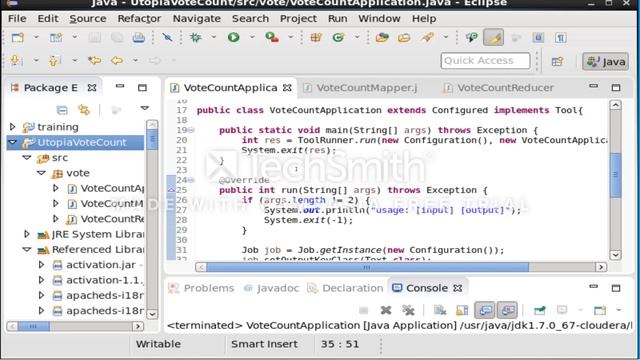Click the Open Perspective icon

[x=557, y=61]
